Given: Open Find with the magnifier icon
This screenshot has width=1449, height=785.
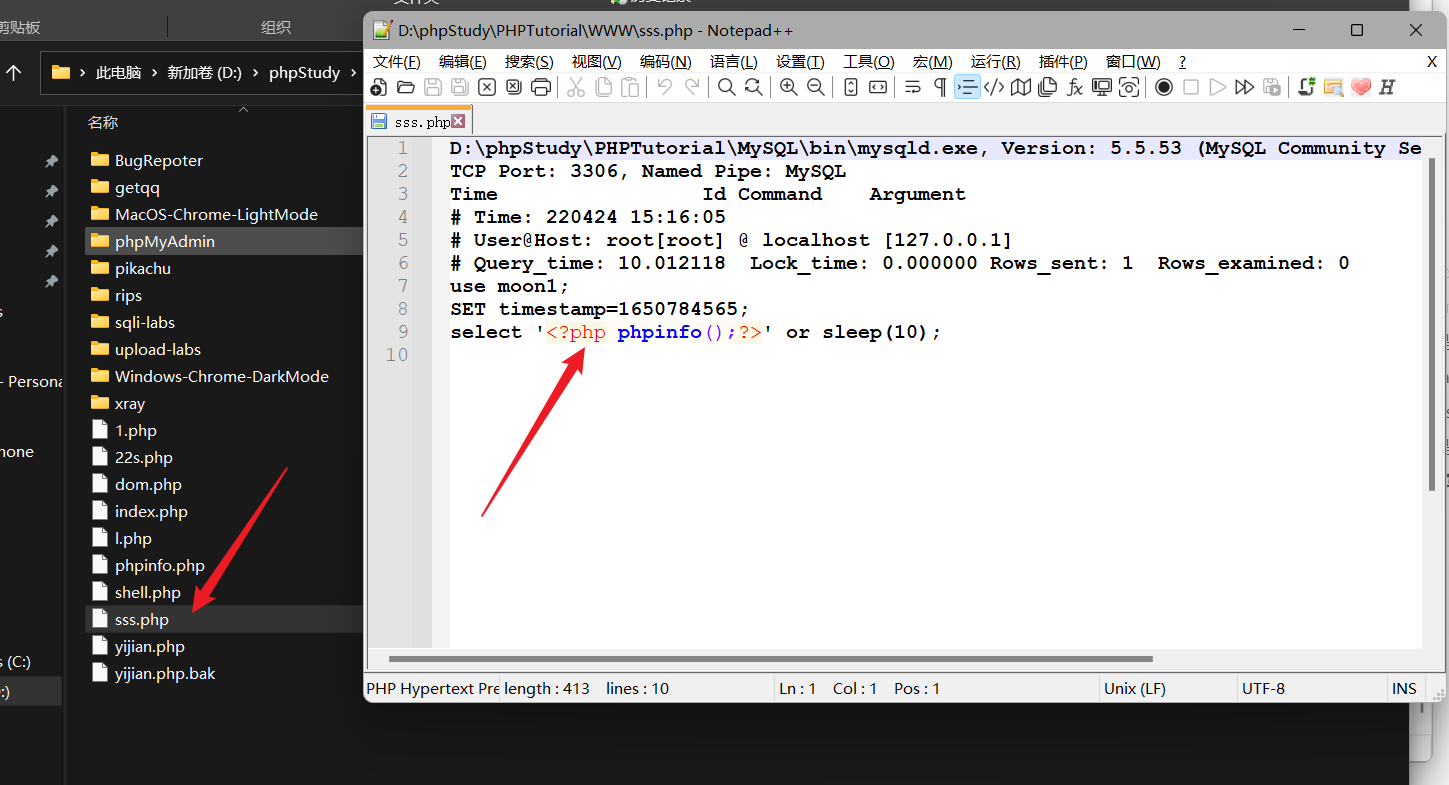Looking at the screenshot, I should click(726, 87).
